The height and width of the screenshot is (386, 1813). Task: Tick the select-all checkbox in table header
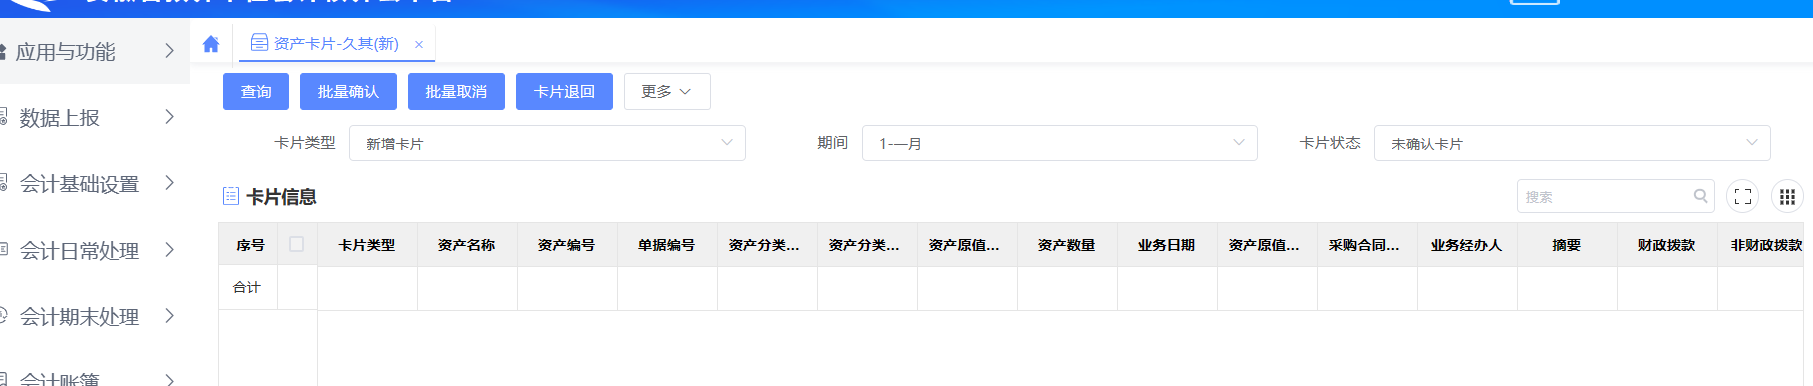[x=297, y=244]
